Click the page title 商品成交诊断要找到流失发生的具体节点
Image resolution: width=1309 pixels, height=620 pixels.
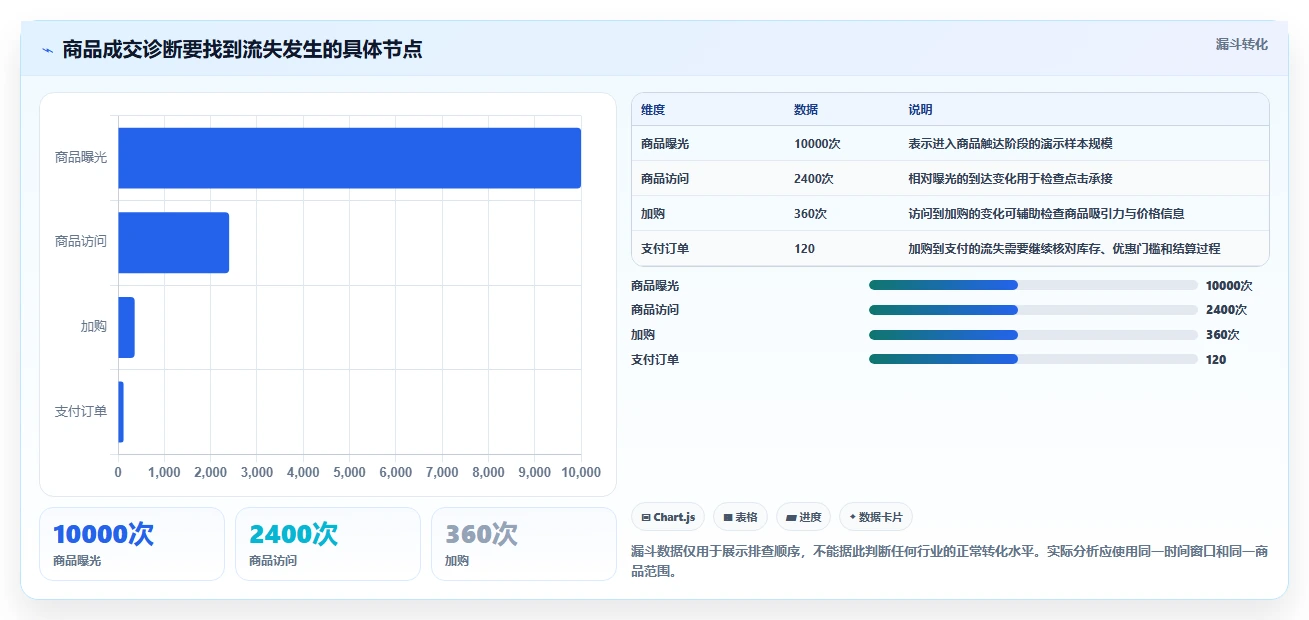point(242,50)
